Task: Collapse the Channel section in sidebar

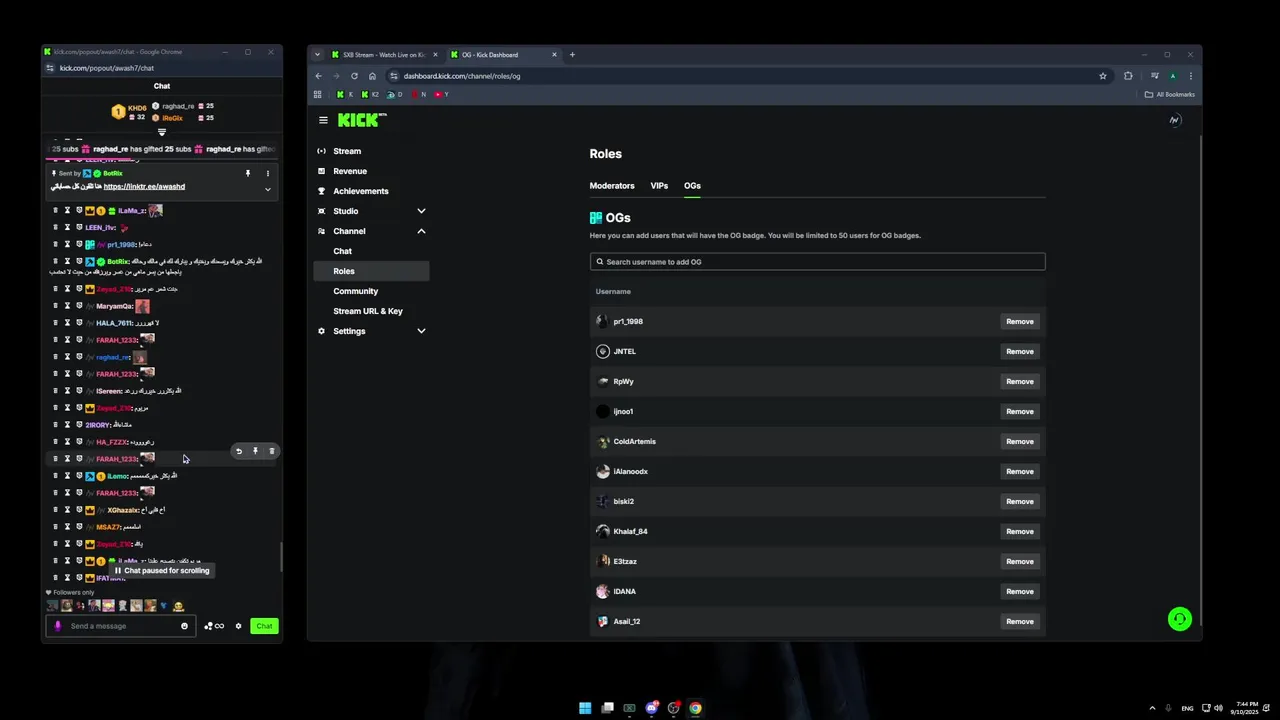Action: pos(421,231)
